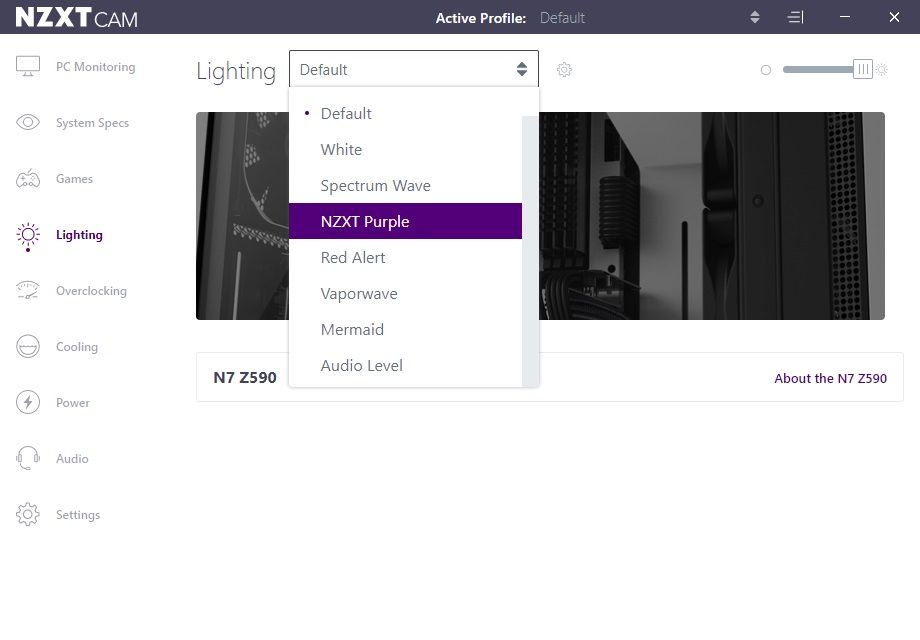Open the Audio section
The width and height of the screenshot is (920, 640).
(72, 459)
